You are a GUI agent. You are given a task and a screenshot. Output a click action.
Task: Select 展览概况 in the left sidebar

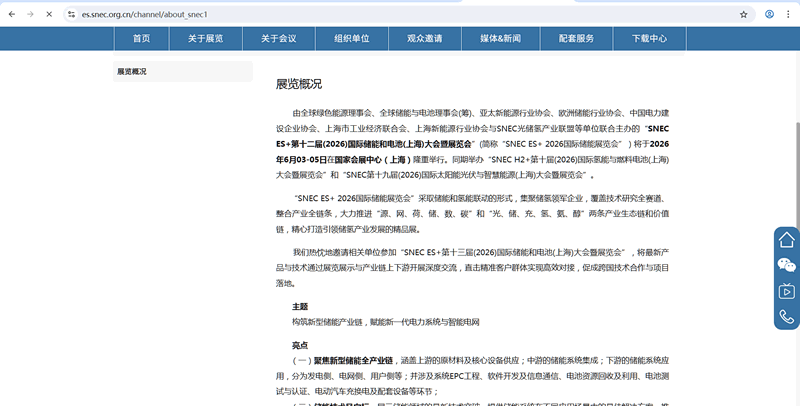point(132,72)
